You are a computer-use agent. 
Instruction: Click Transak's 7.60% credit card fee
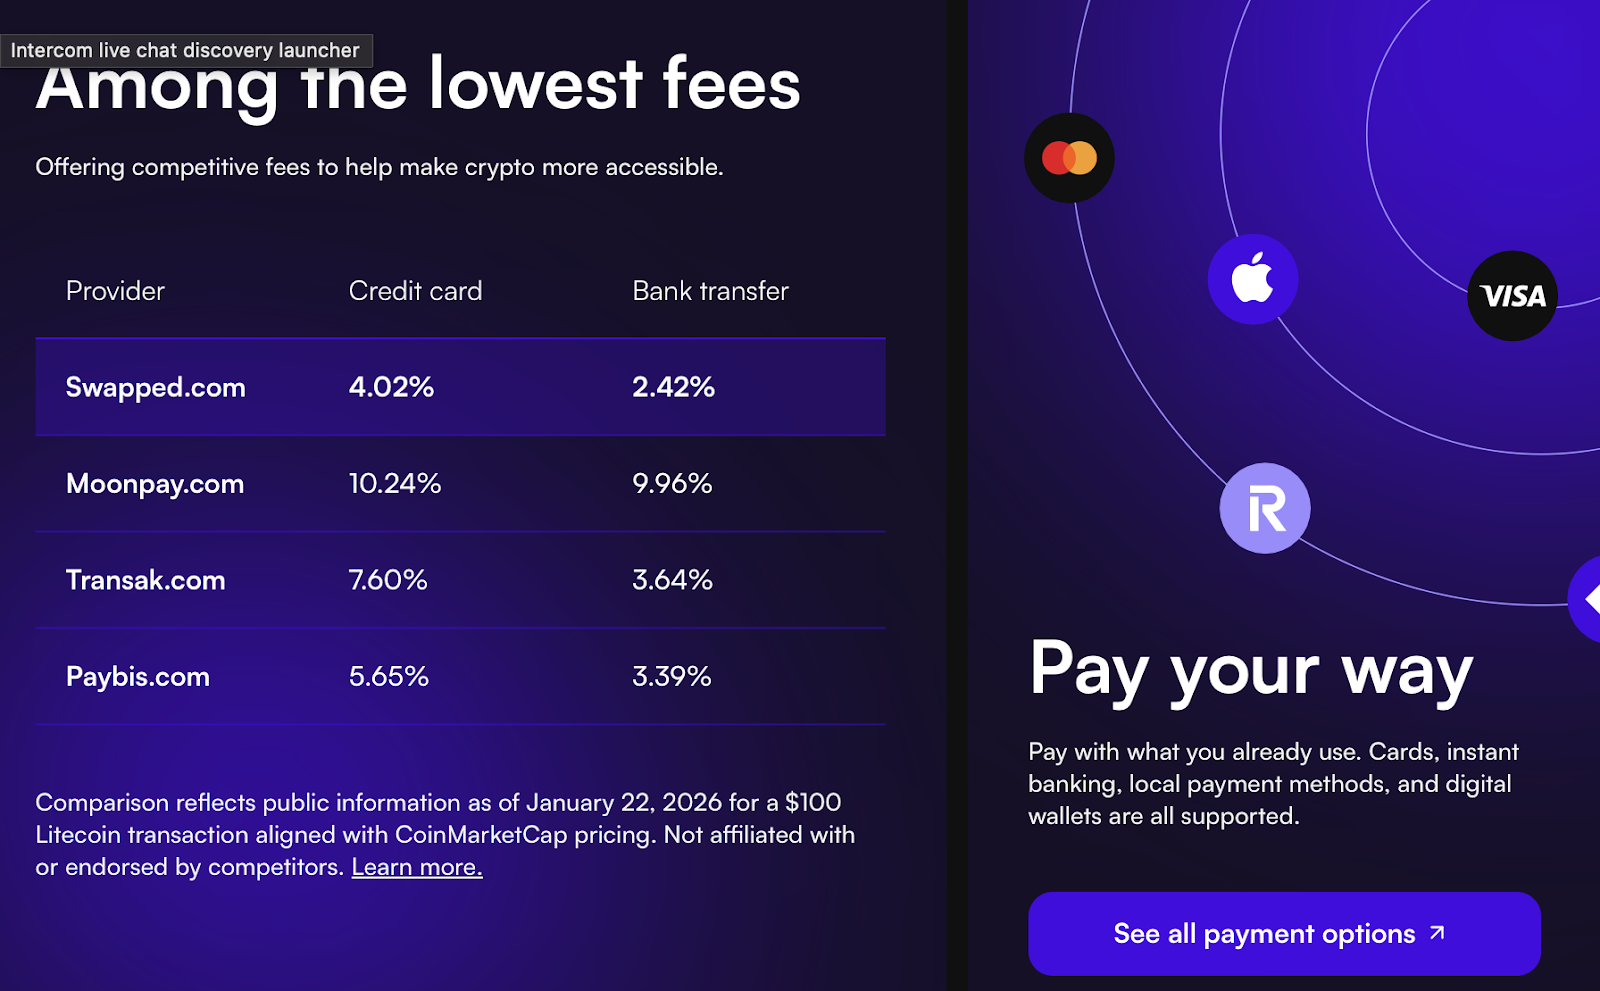tap(388, 580)
